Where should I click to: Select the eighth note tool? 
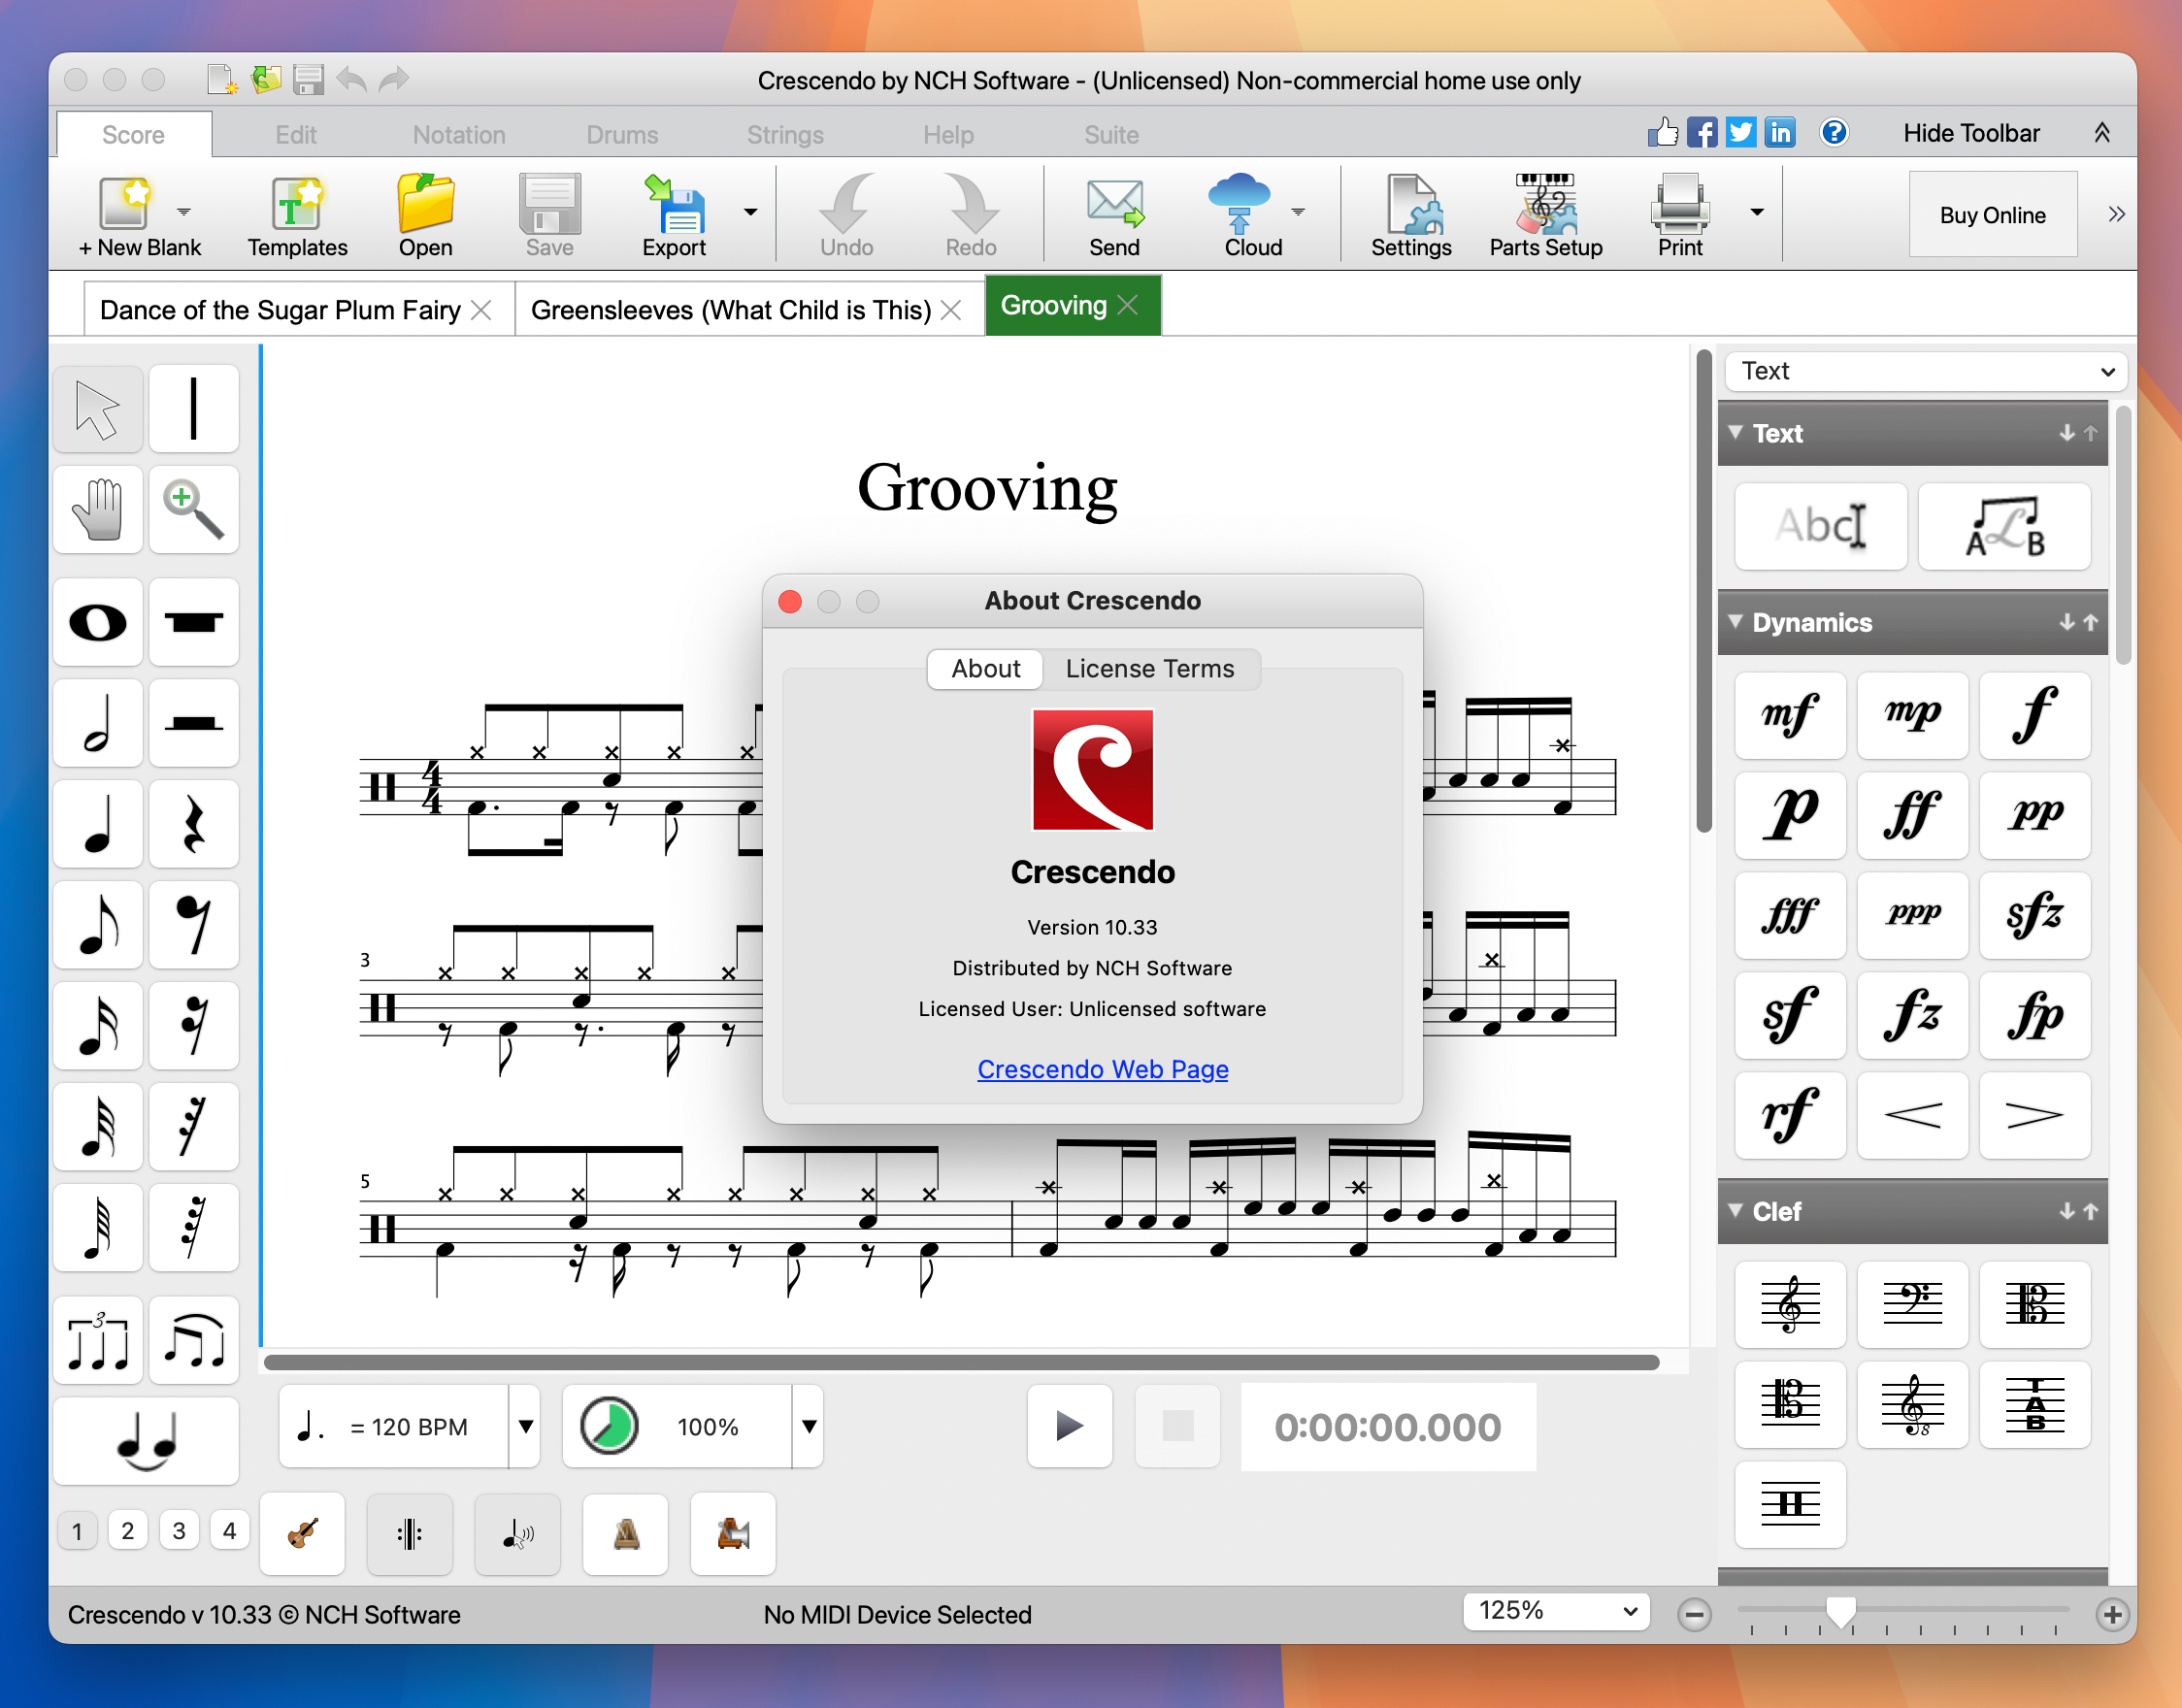(97, 925)
